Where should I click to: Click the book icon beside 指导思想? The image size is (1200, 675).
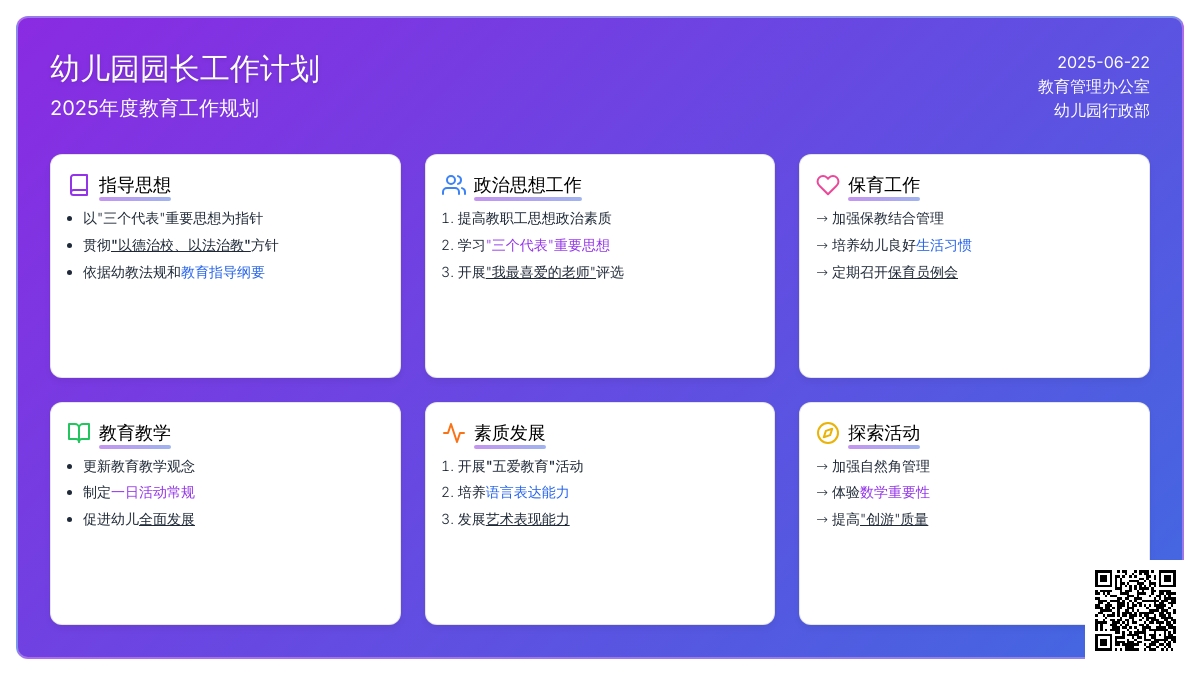tap(79, 185)
